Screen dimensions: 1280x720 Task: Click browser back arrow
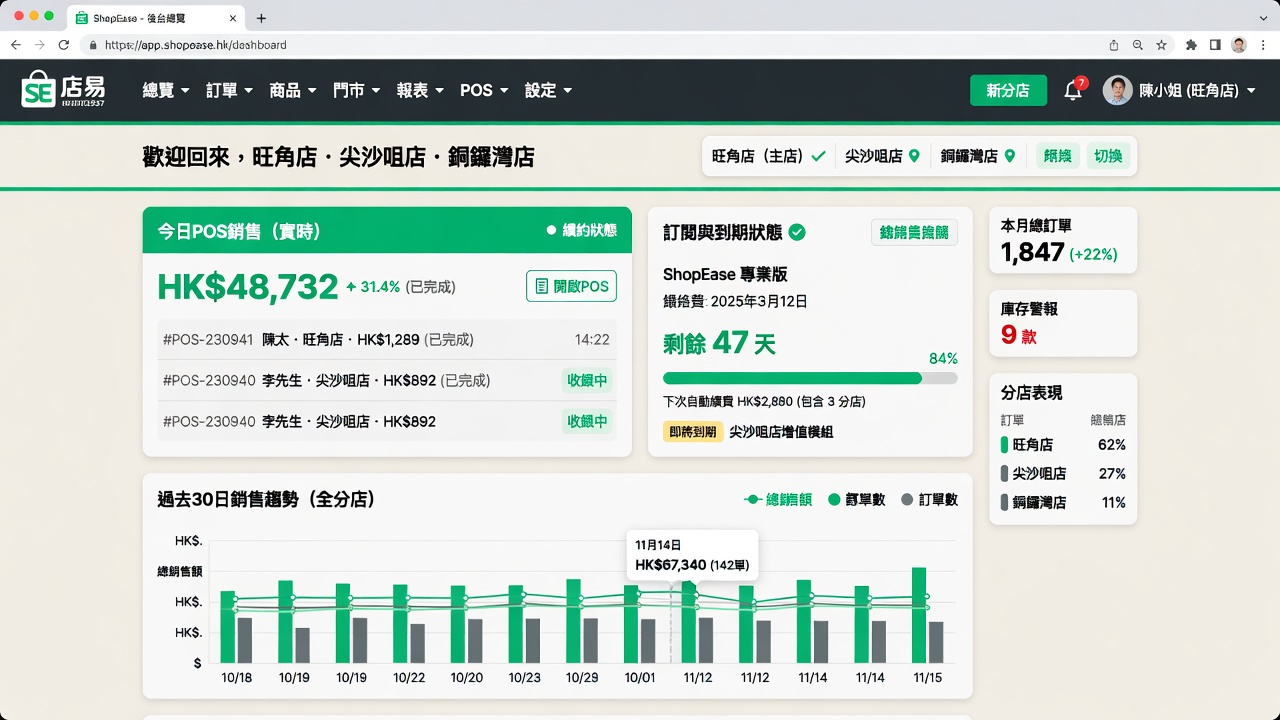click(15, 45)
